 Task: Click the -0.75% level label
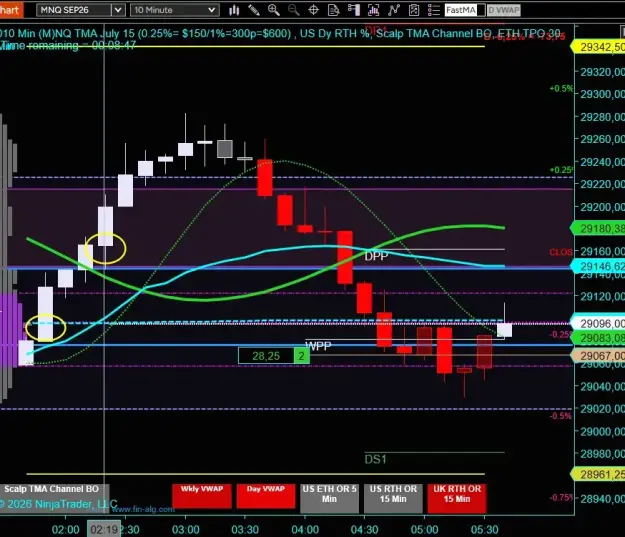tap(561, 497)
